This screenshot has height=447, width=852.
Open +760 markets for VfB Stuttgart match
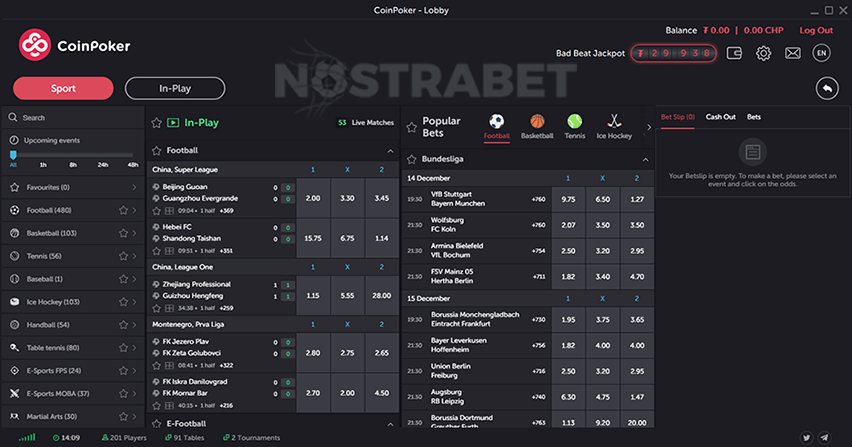538,199
